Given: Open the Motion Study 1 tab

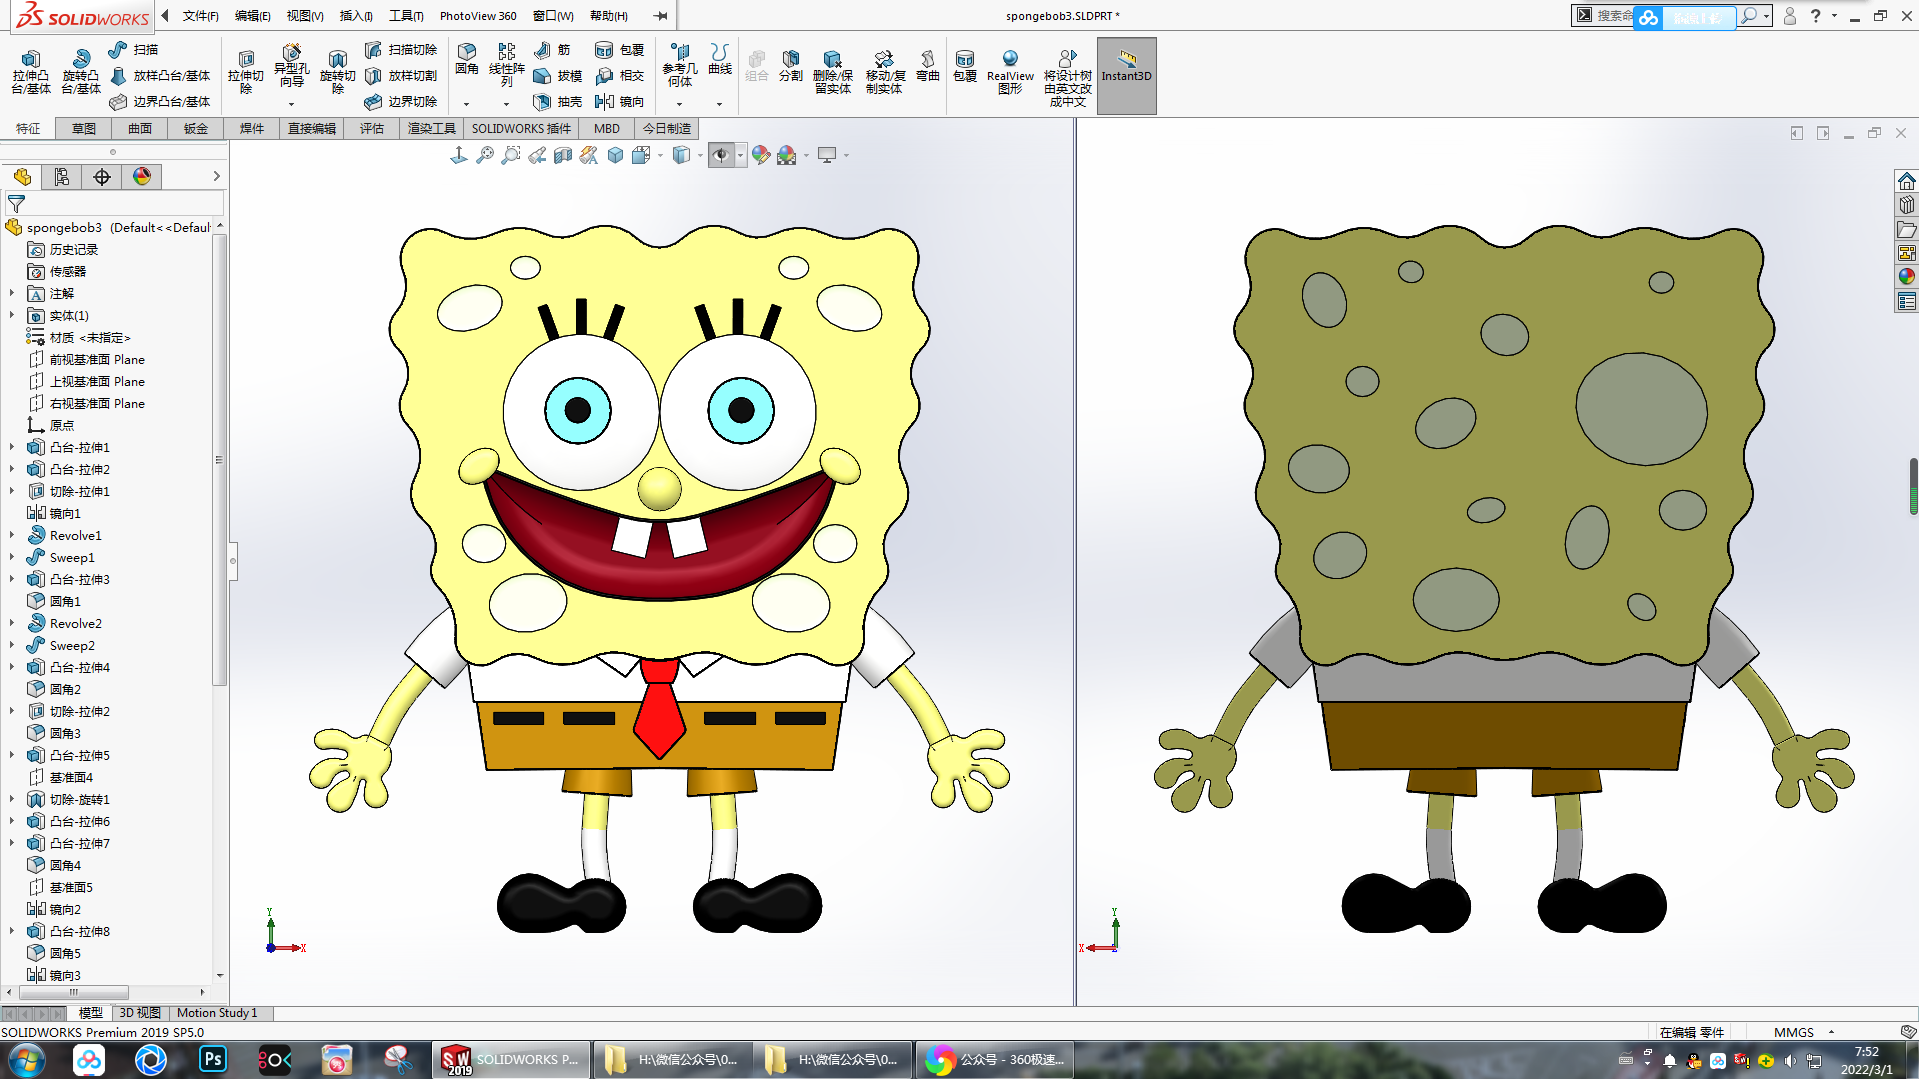Looking at the screenshot, I should click(217, 1013).
